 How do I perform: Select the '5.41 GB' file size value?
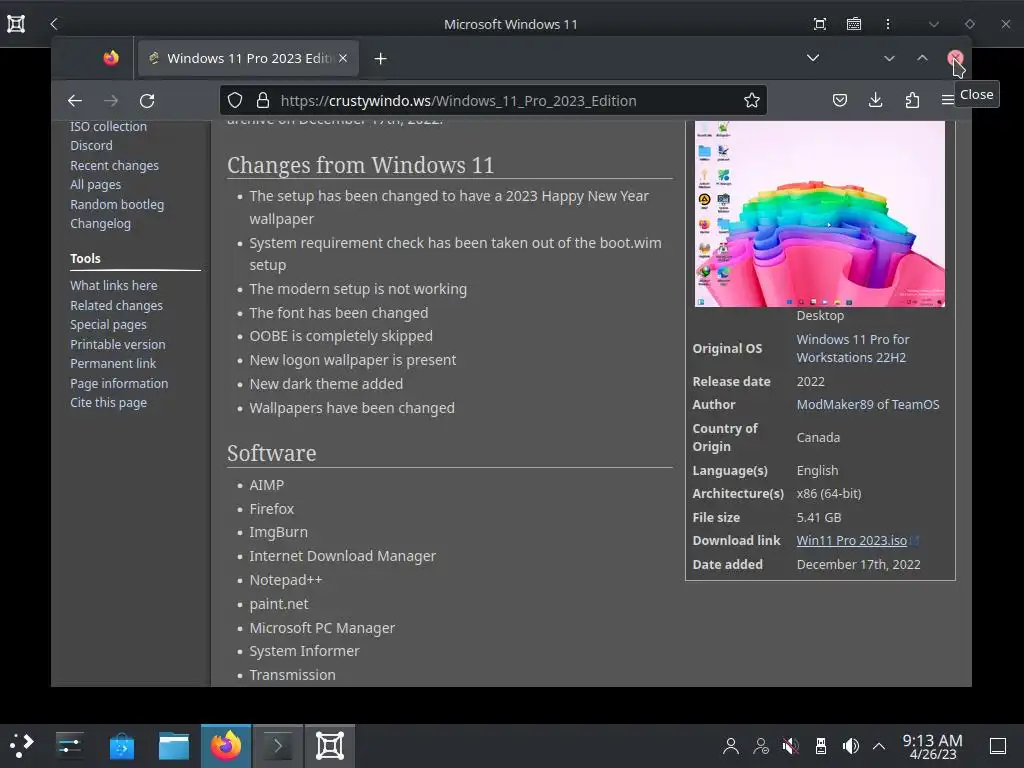[x=819, y=517]
